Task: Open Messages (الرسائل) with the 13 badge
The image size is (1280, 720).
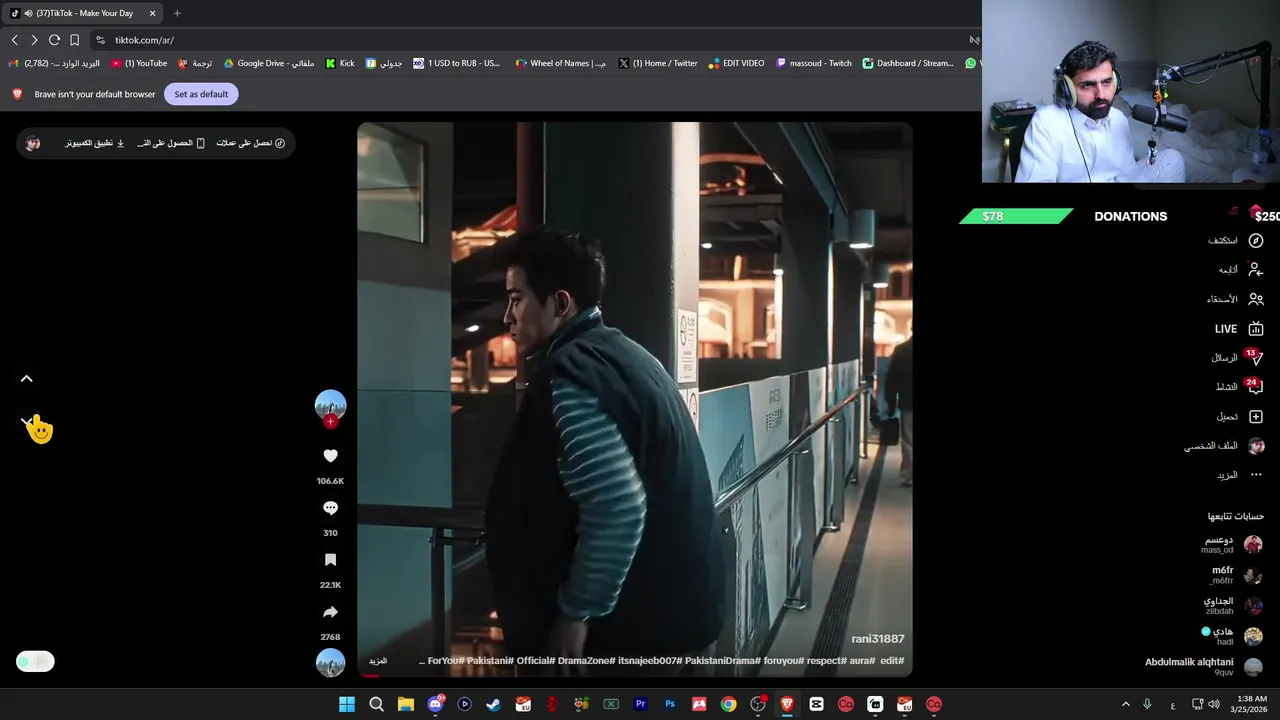Action: tap(1237, 358)
